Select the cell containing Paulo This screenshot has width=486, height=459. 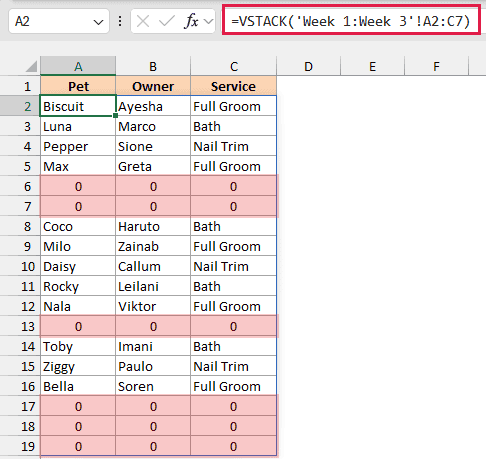click(x=153, y=366)
